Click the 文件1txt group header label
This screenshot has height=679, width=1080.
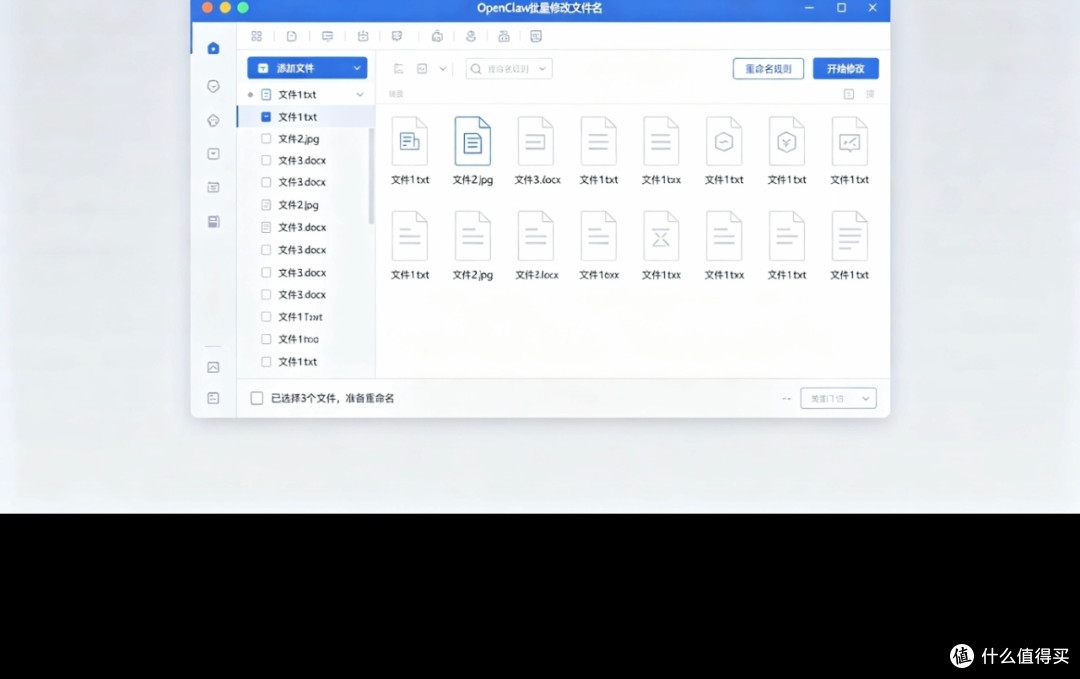(297, 94)
